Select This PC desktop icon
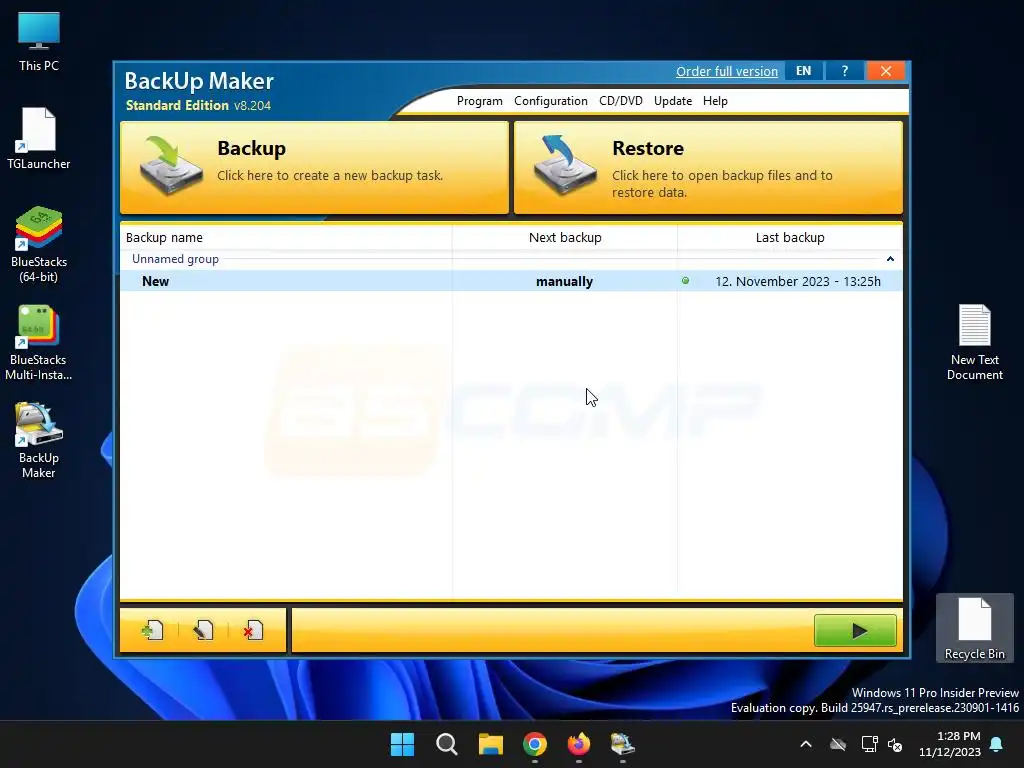This screenshot has width=1024, height=768. tap(39, 41)
